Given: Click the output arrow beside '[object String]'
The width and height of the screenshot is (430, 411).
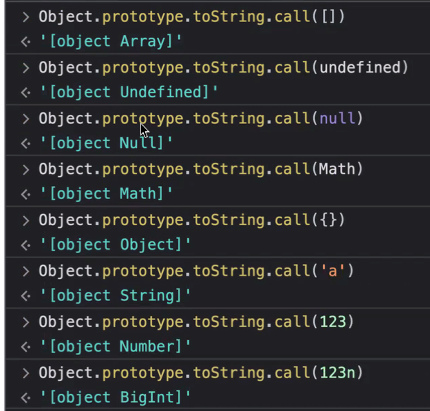Looking at the screenshot, I should tap(26, 296).
